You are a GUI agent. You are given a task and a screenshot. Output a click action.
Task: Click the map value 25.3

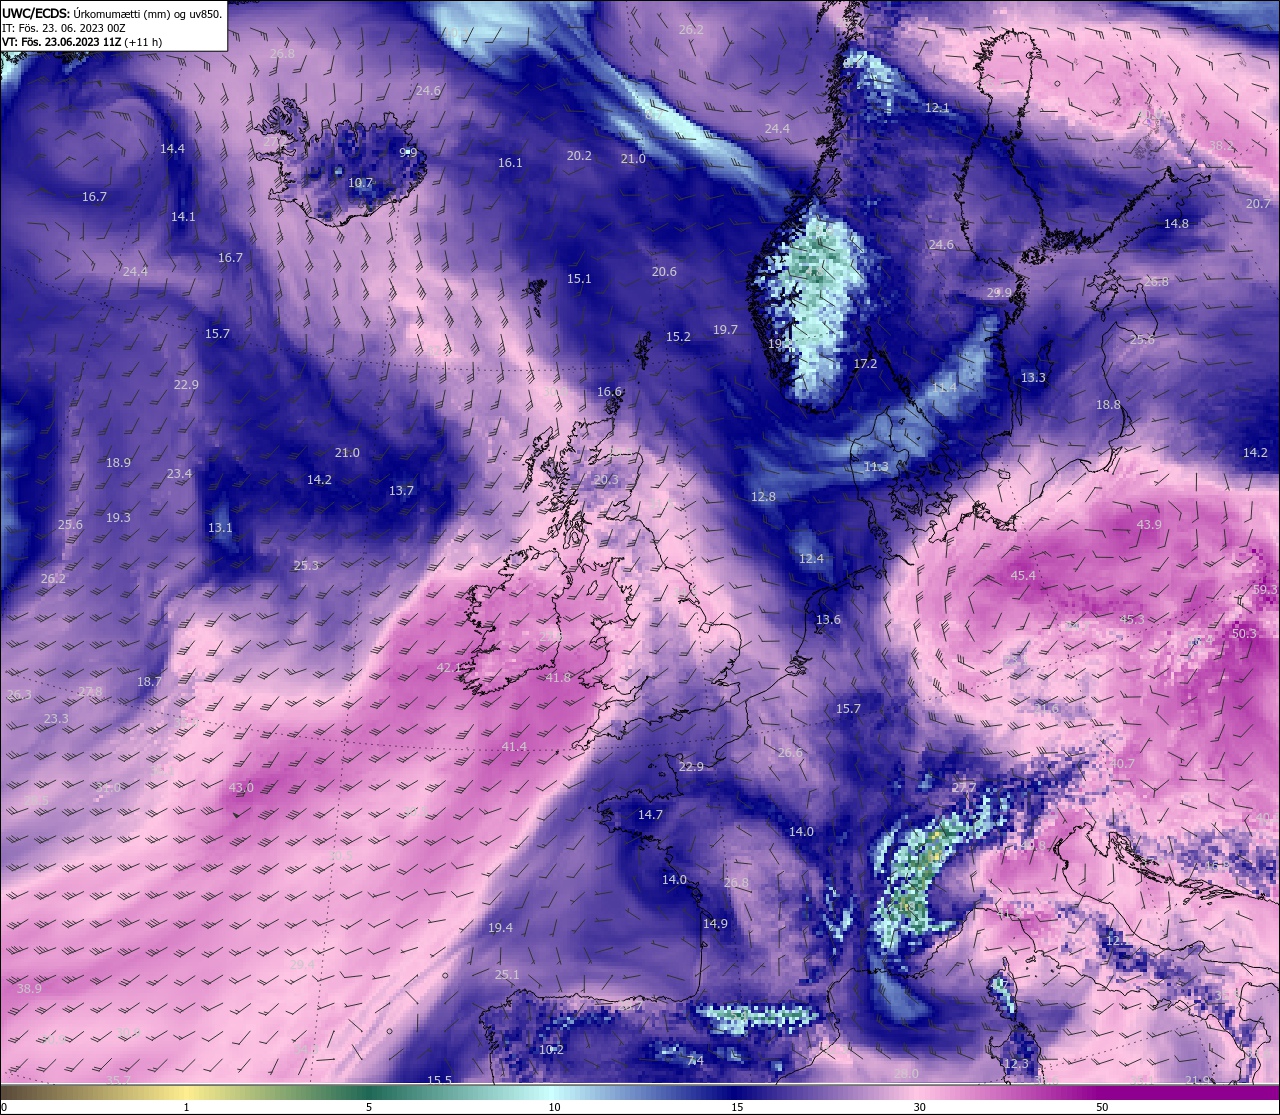[306, 565]
